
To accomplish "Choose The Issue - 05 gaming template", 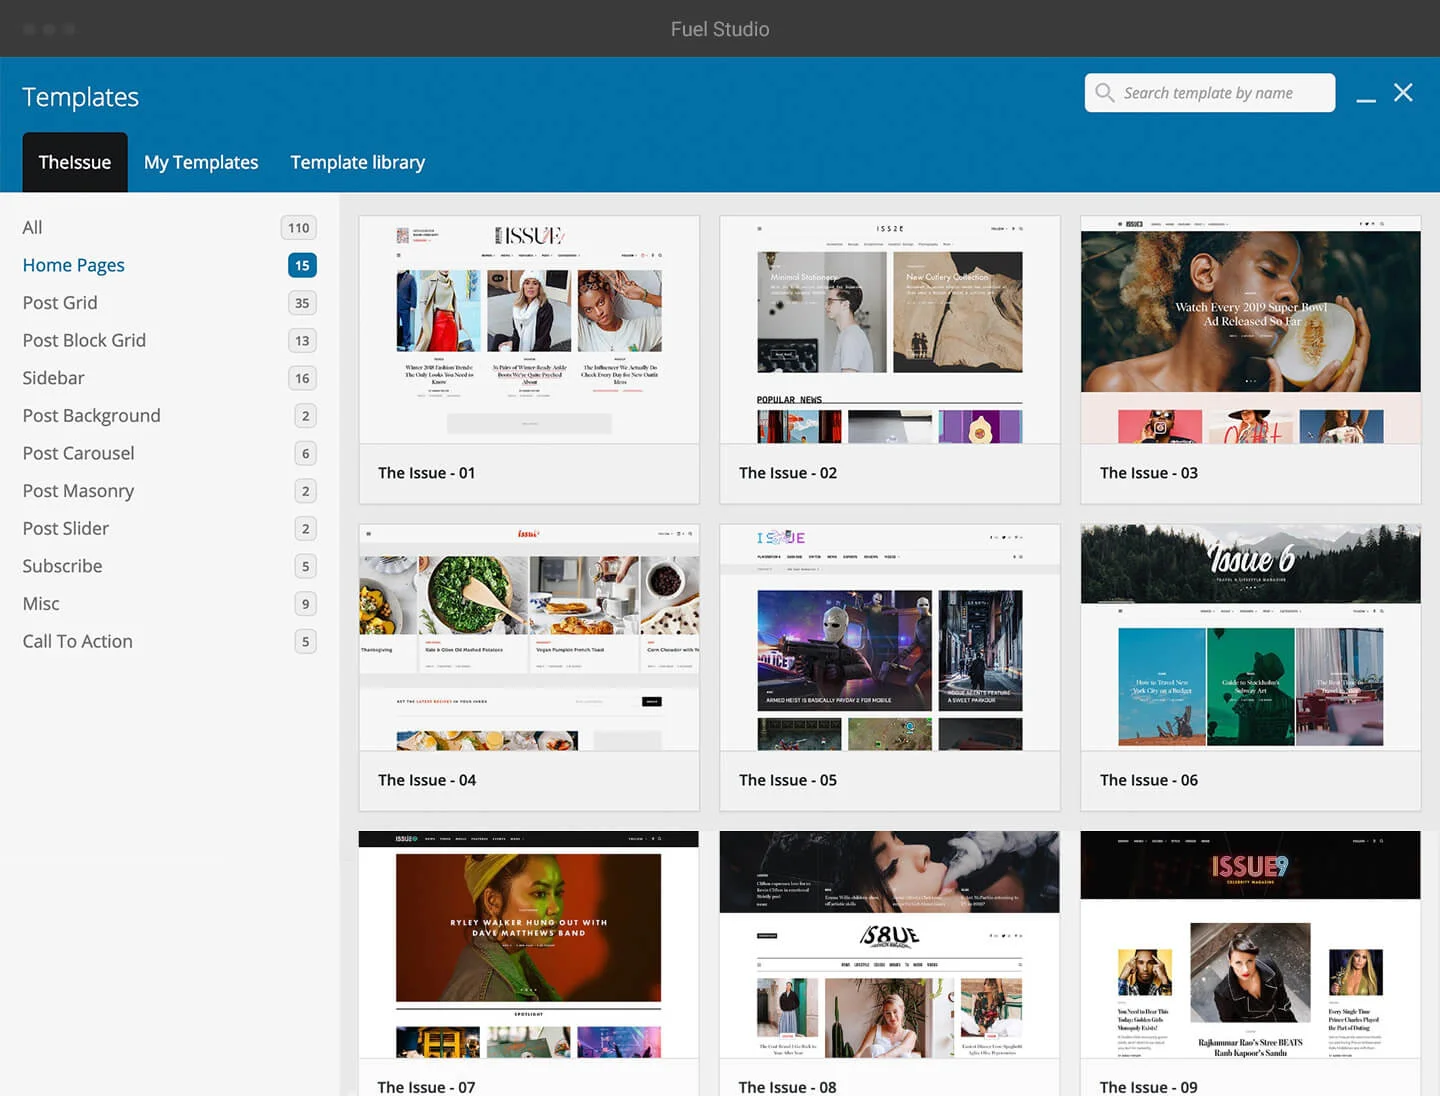I will pyautogui.click(x=890, y=638).
